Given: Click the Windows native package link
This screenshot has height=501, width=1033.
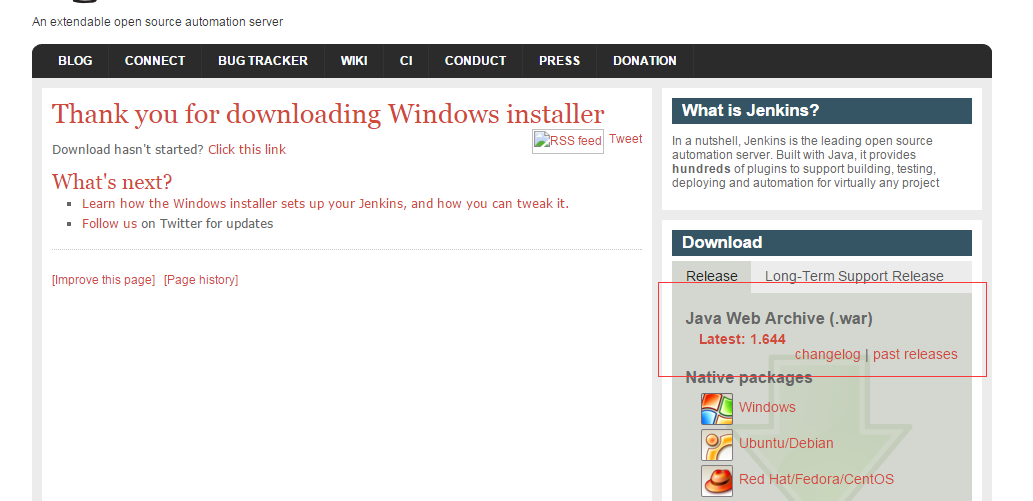Looking at the screenshot, I should [767, 407].
